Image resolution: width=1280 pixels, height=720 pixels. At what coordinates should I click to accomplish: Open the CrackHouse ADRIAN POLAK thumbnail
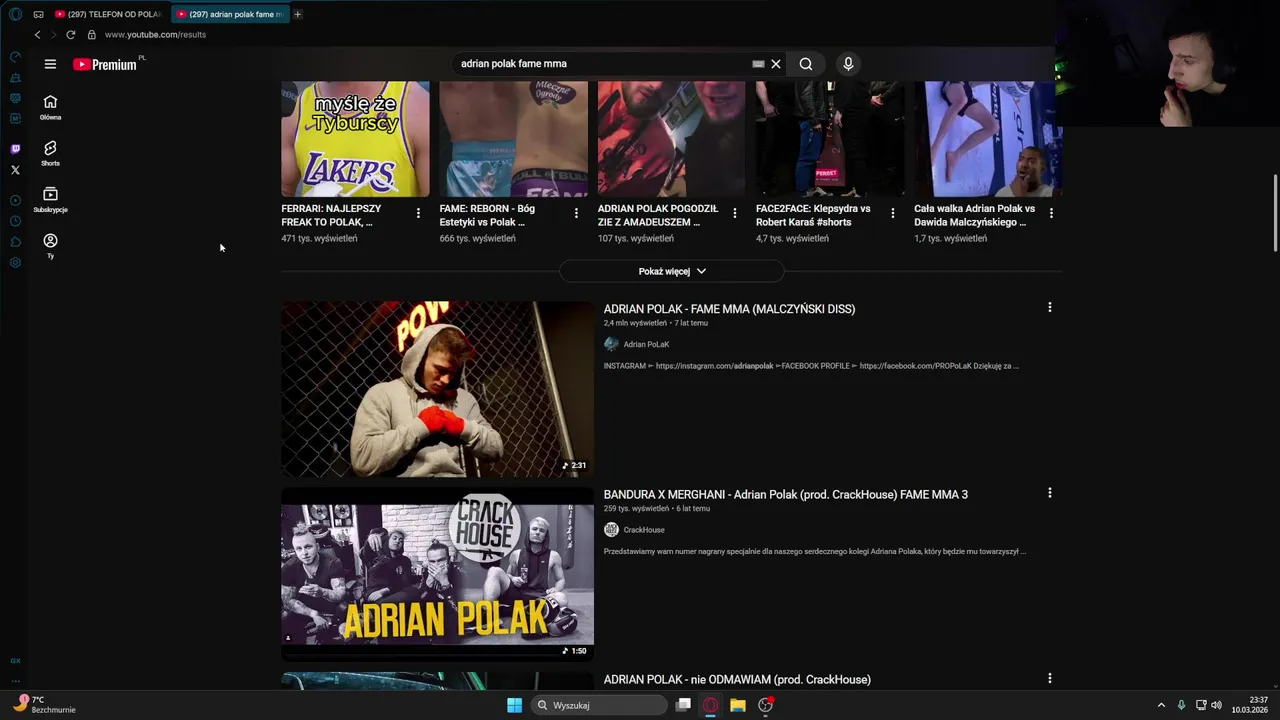[x=437, y=574]
